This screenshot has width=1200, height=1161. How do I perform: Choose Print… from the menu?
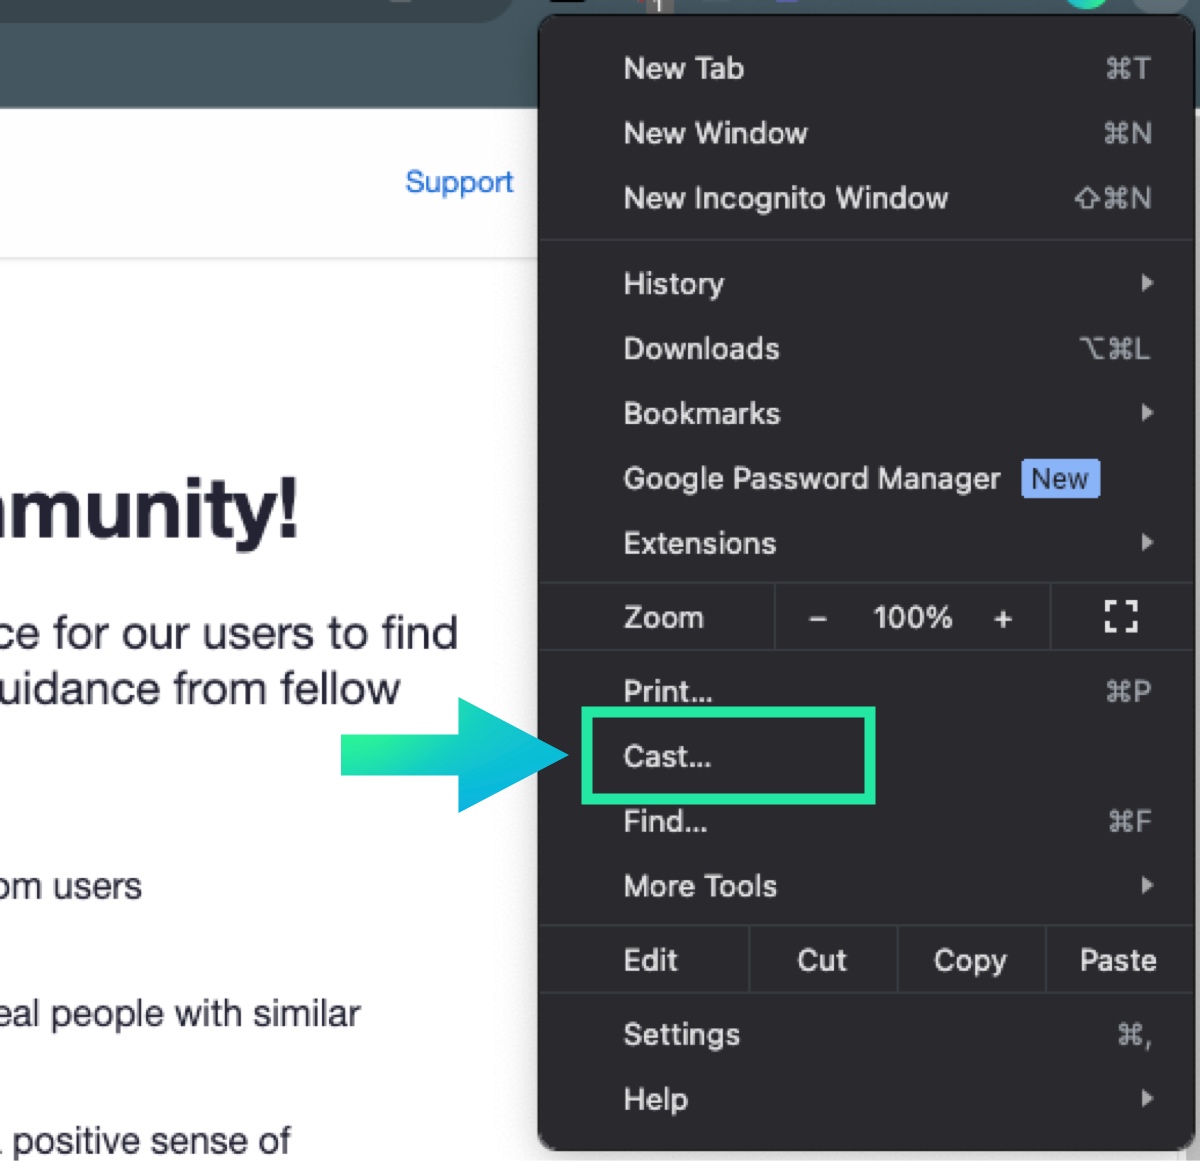tap(668, 691)
